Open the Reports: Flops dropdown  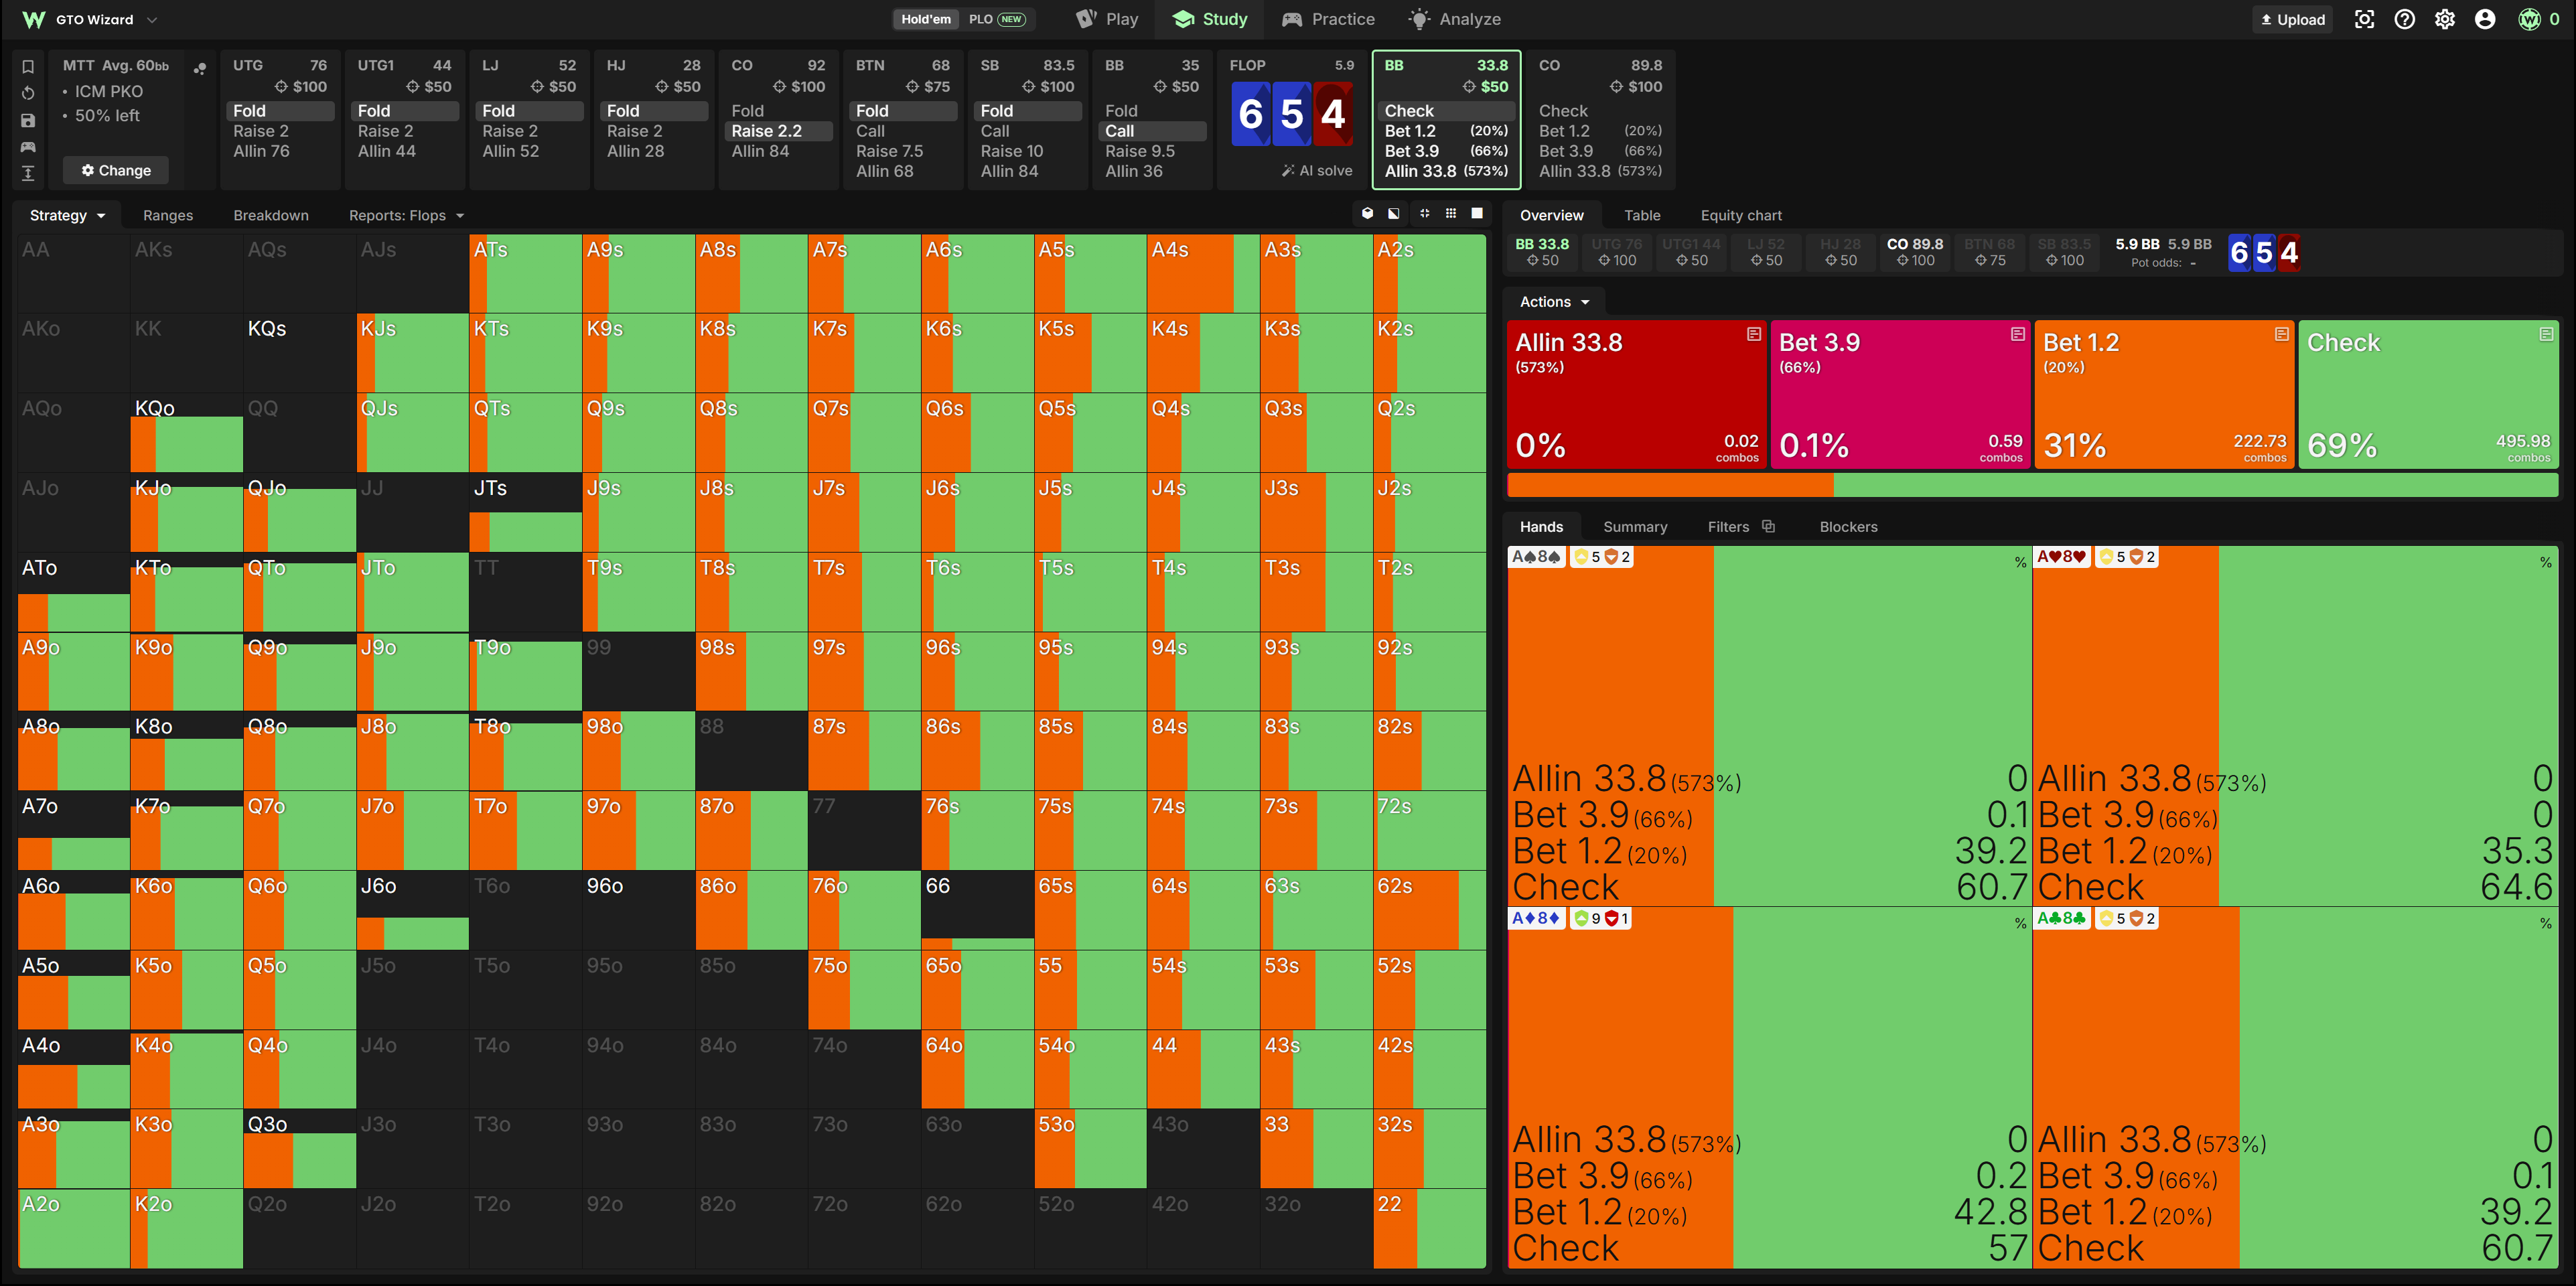tap(406, 215)
